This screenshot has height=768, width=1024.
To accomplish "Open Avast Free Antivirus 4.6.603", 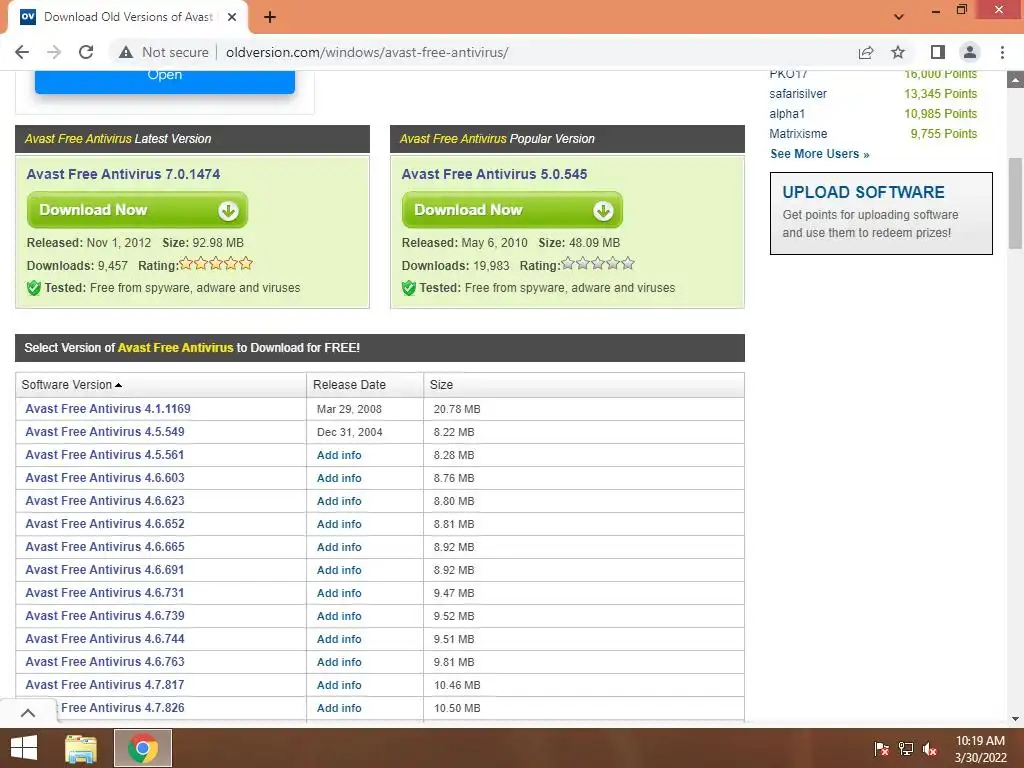I will [104, 477].
